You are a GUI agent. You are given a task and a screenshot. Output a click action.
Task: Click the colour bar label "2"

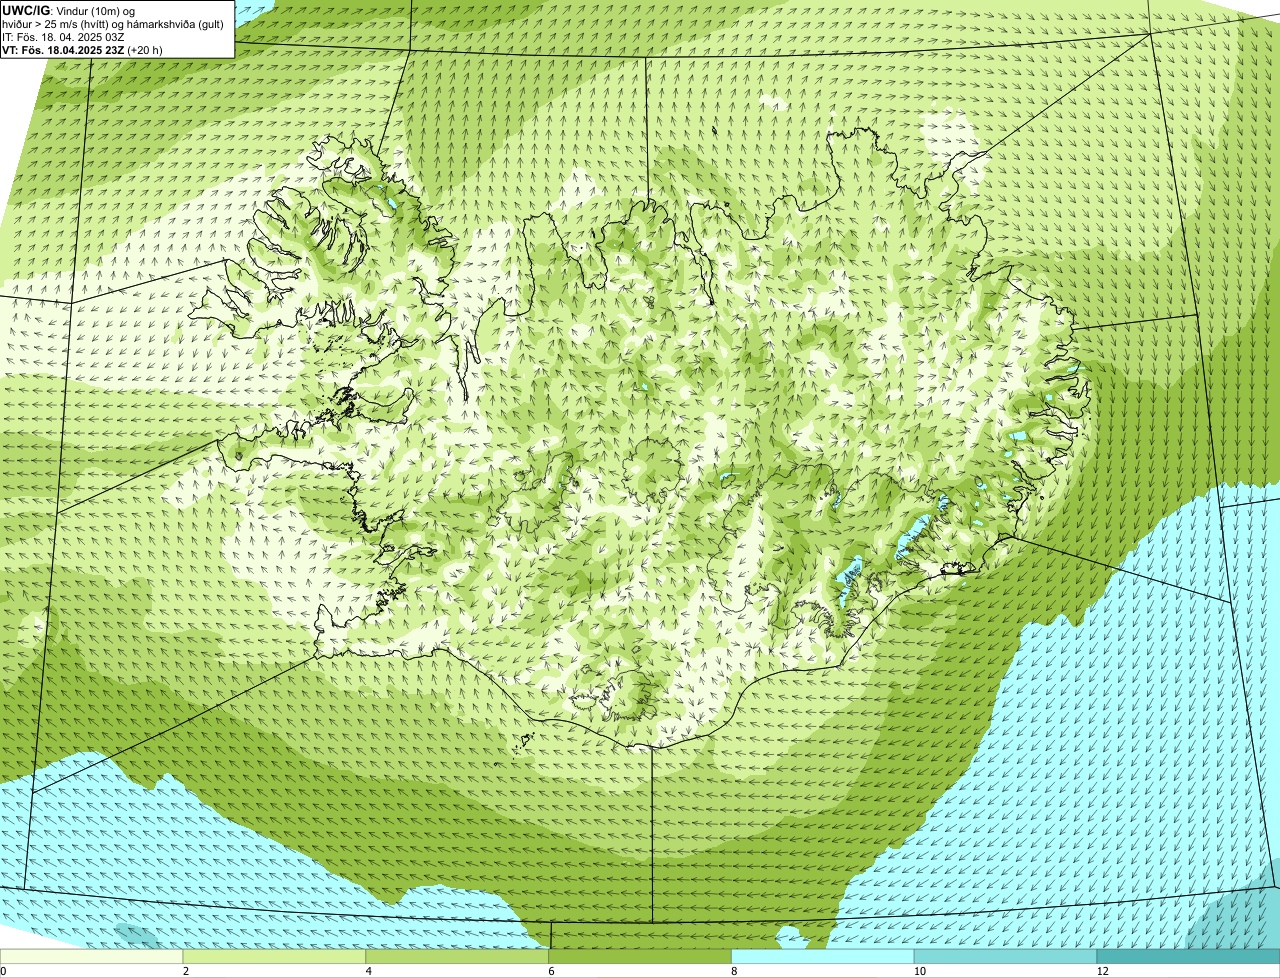(x=186, y=971)
